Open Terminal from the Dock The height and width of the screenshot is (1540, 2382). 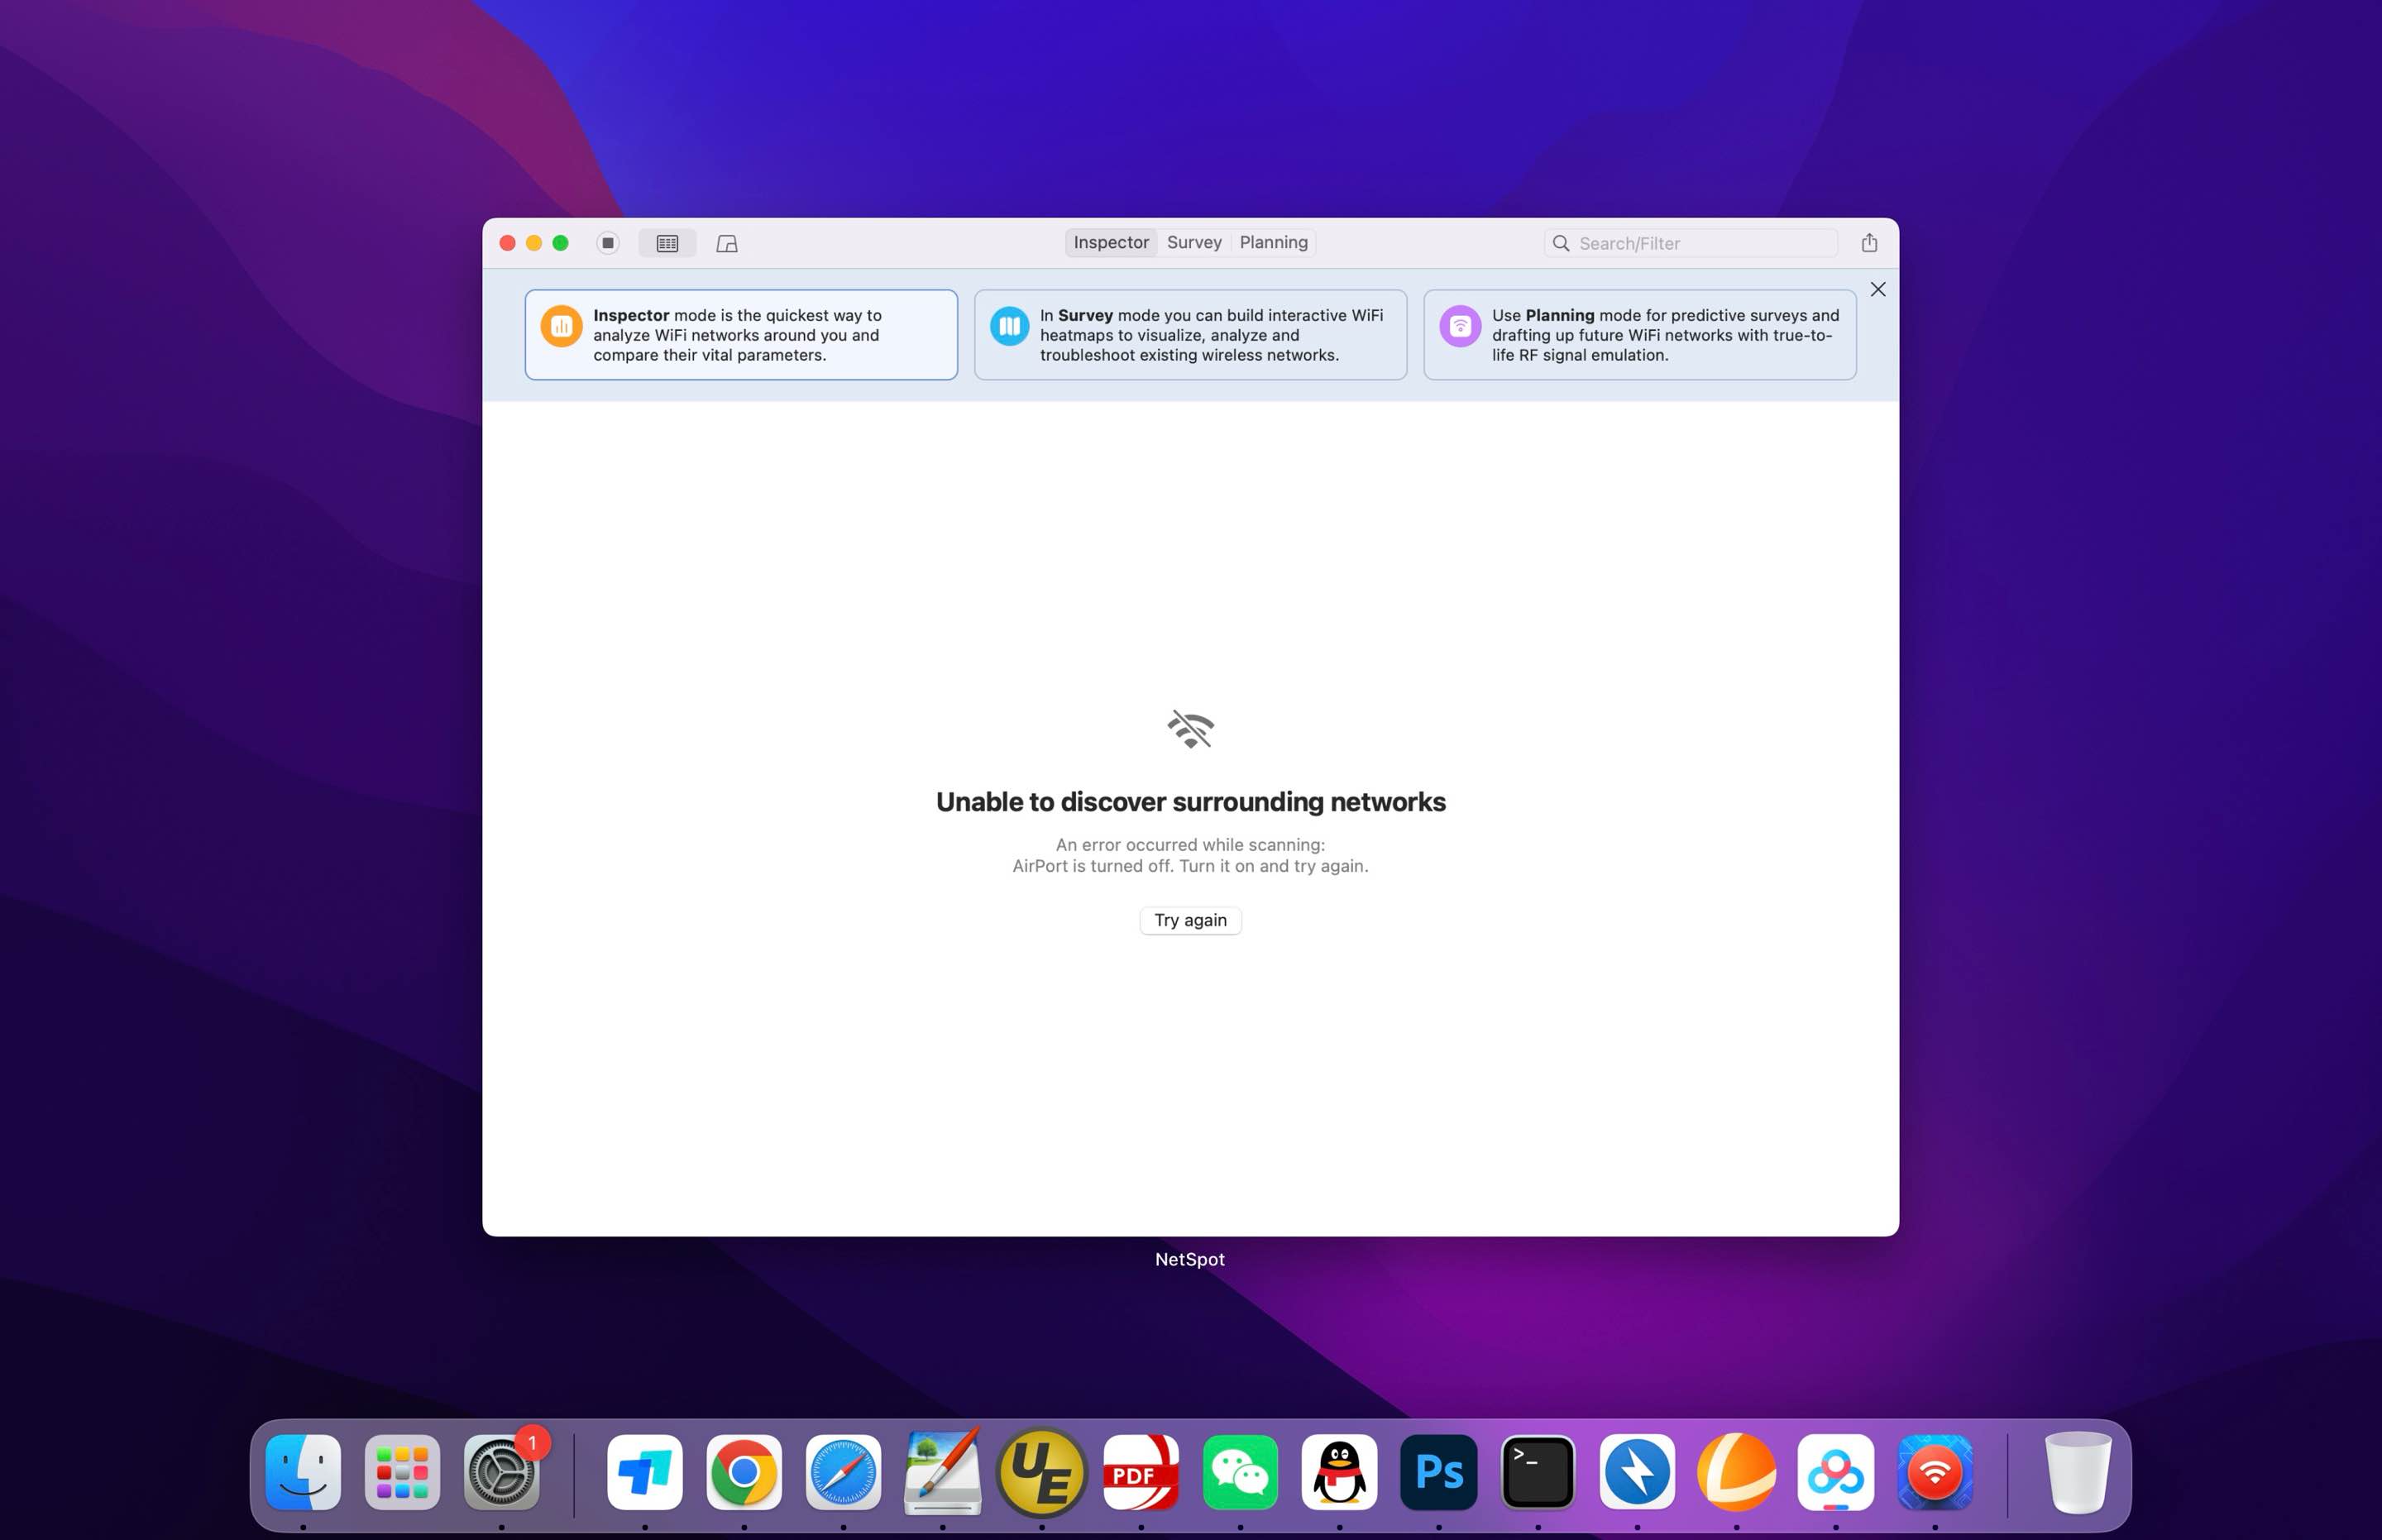pos(1538,1472)
